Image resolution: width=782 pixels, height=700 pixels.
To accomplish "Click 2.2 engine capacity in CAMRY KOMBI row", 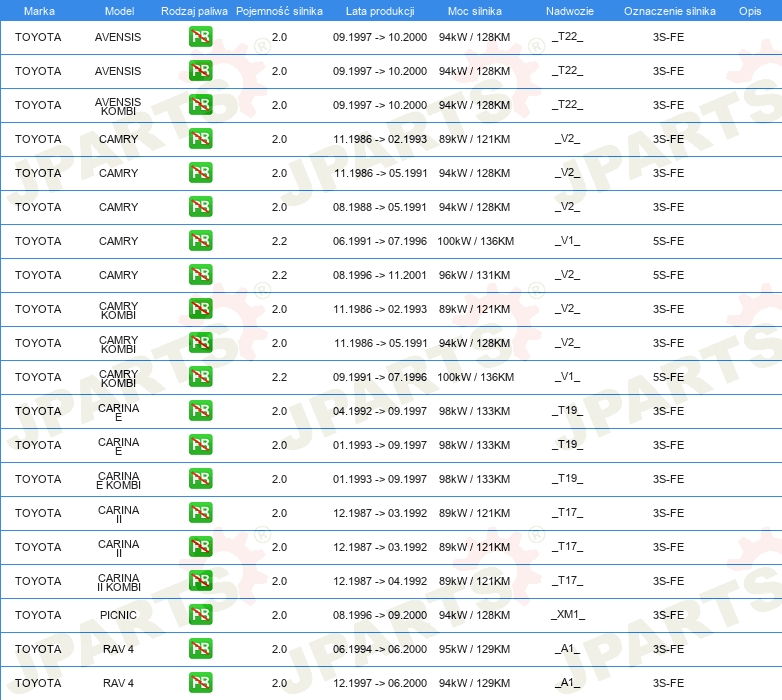I will click(279, 377).
